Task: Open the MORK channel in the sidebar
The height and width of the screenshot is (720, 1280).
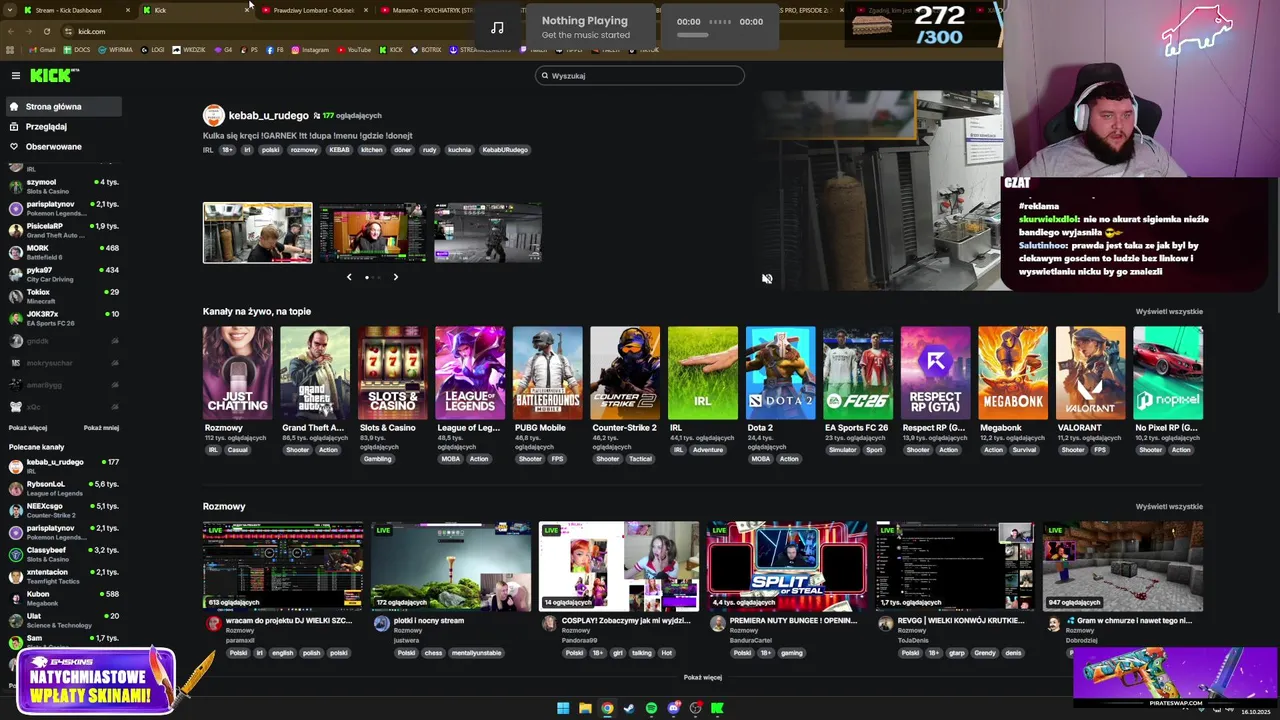Action: 62,252
